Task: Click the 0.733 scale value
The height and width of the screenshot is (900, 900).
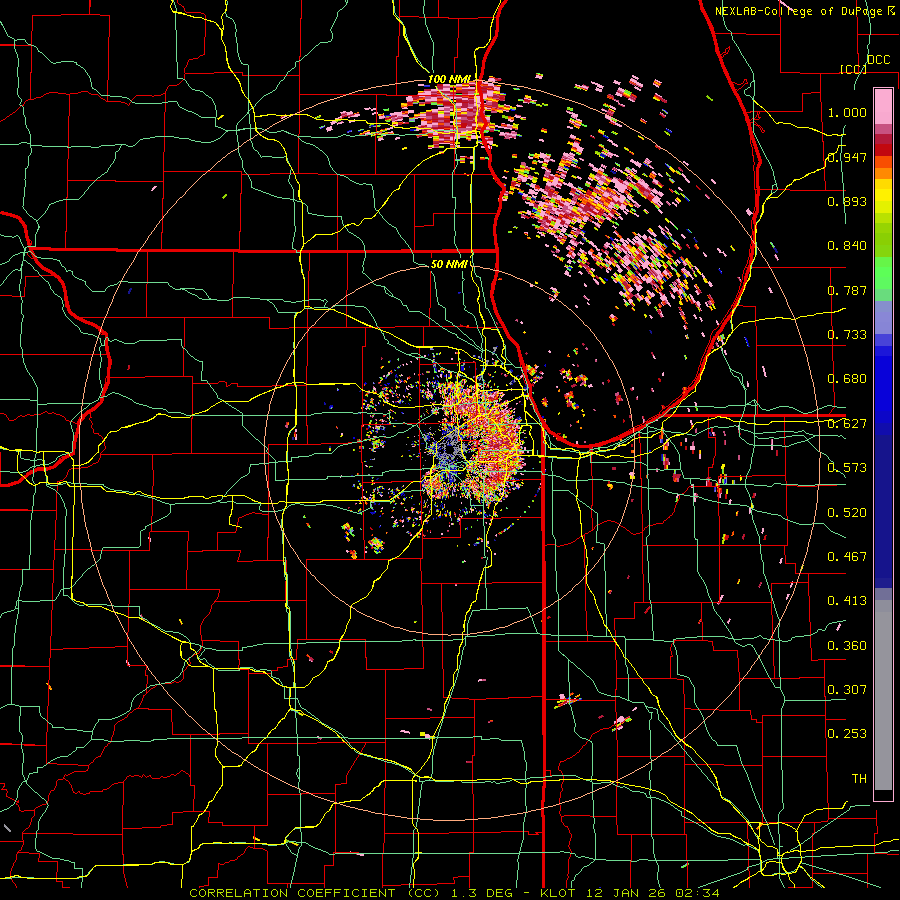Action: pos(847,335)
